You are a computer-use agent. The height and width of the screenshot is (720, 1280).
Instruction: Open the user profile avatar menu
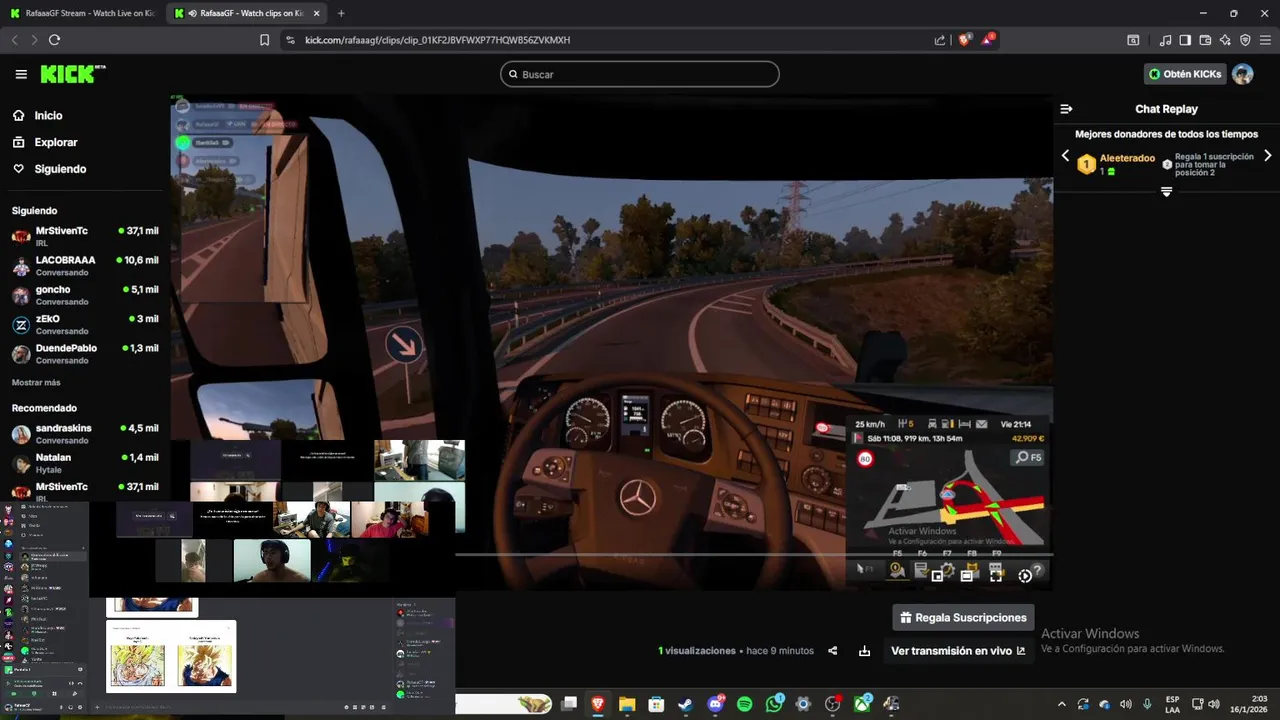click(1243, 74)
